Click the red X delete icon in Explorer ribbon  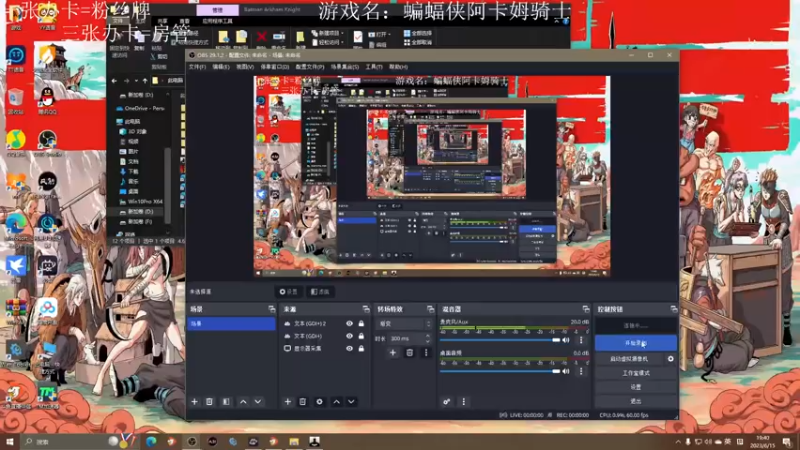click(x=261, y=37)
